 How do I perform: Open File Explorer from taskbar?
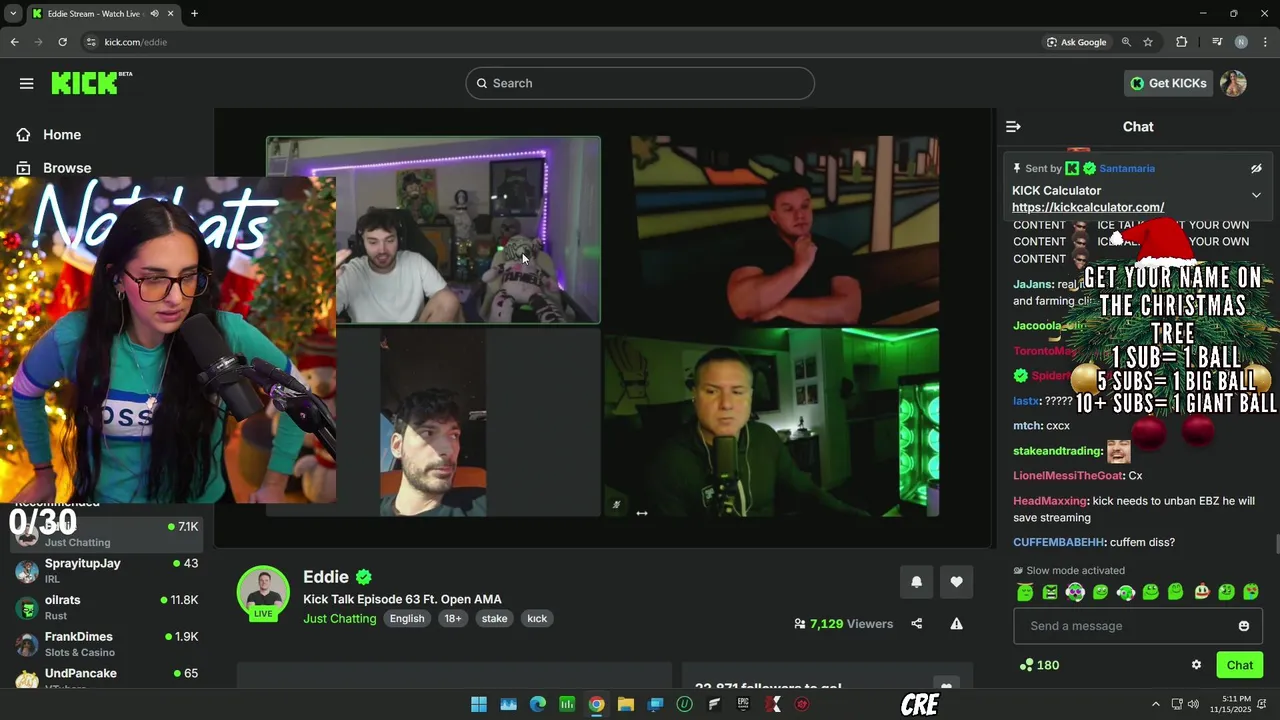625,704
